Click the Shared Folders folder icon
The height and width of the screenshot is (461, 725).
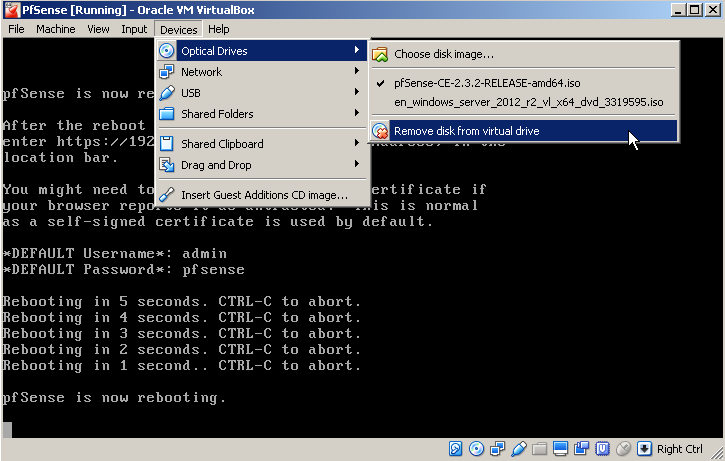166,114
